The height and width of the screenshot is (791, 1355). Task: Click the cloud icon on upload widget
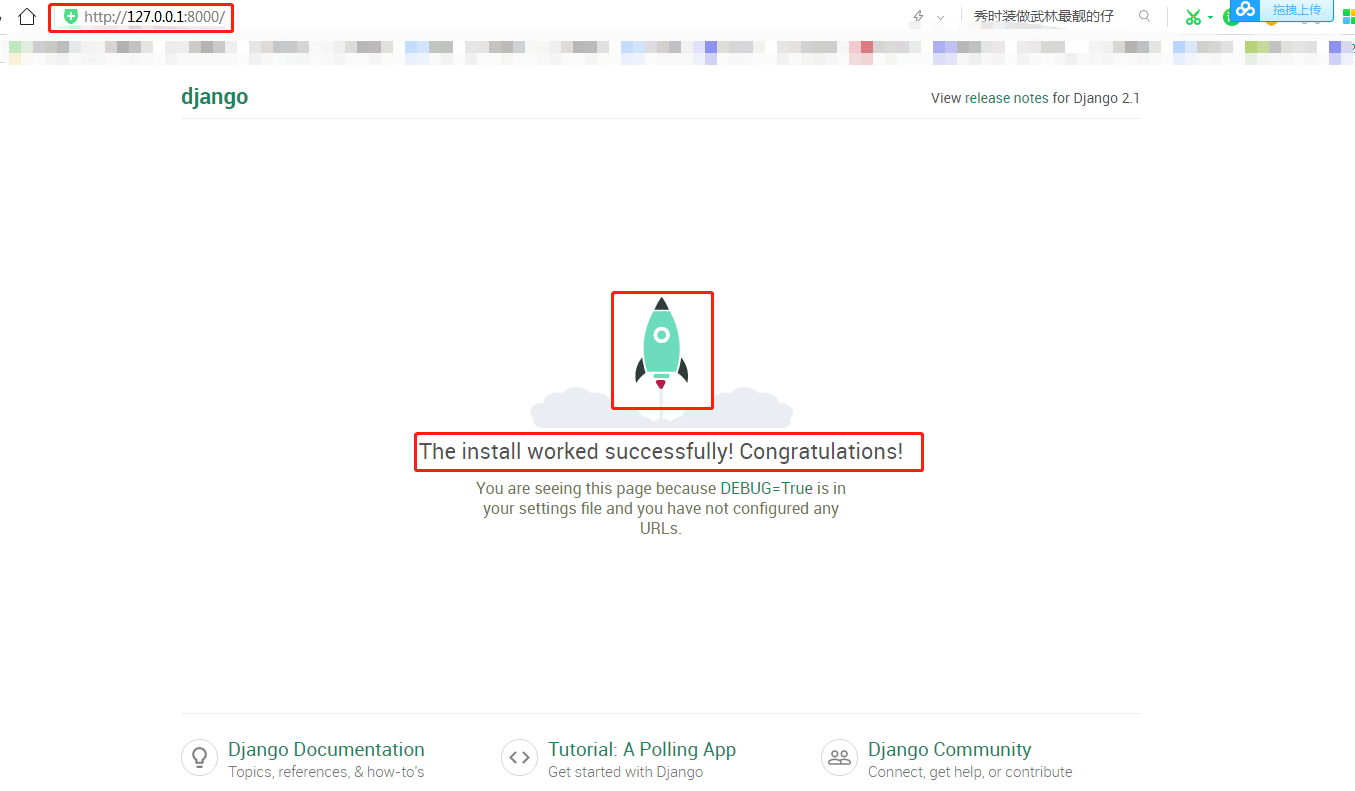(1245, 9)
